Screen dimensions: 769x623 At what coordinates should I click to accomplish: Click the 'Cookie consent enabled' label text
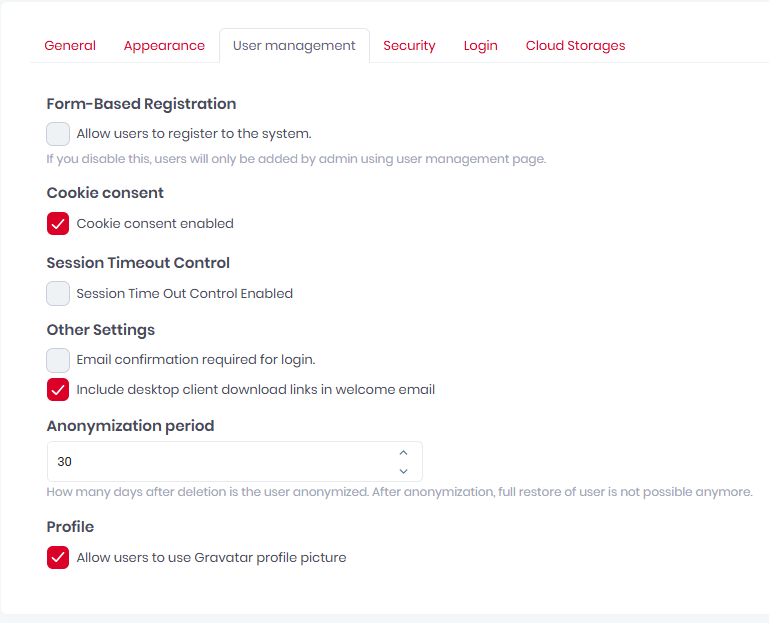[155, 224]
